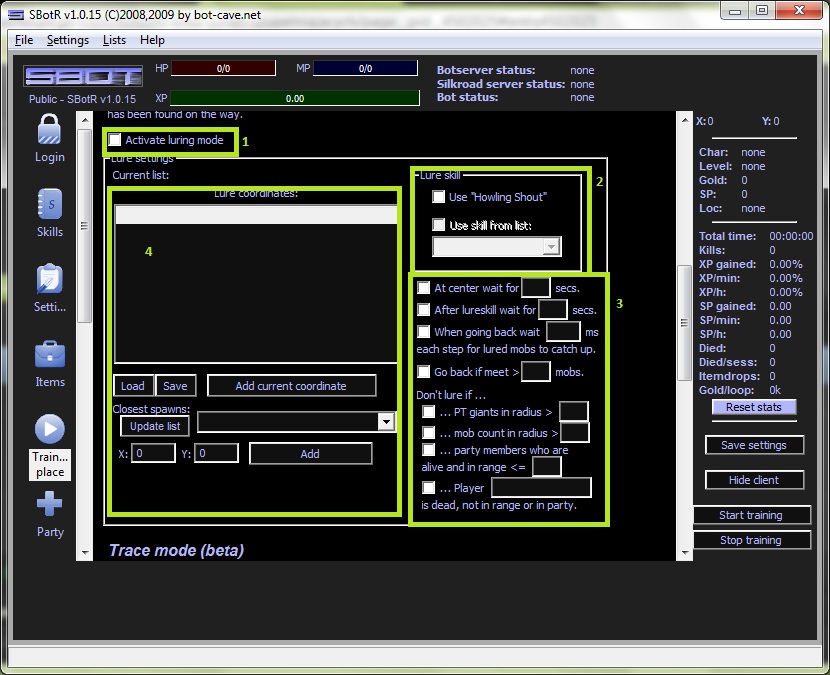Open the Login section padlock icon
Viewport: 830px width, 675px height.
(x=49, y=130)
